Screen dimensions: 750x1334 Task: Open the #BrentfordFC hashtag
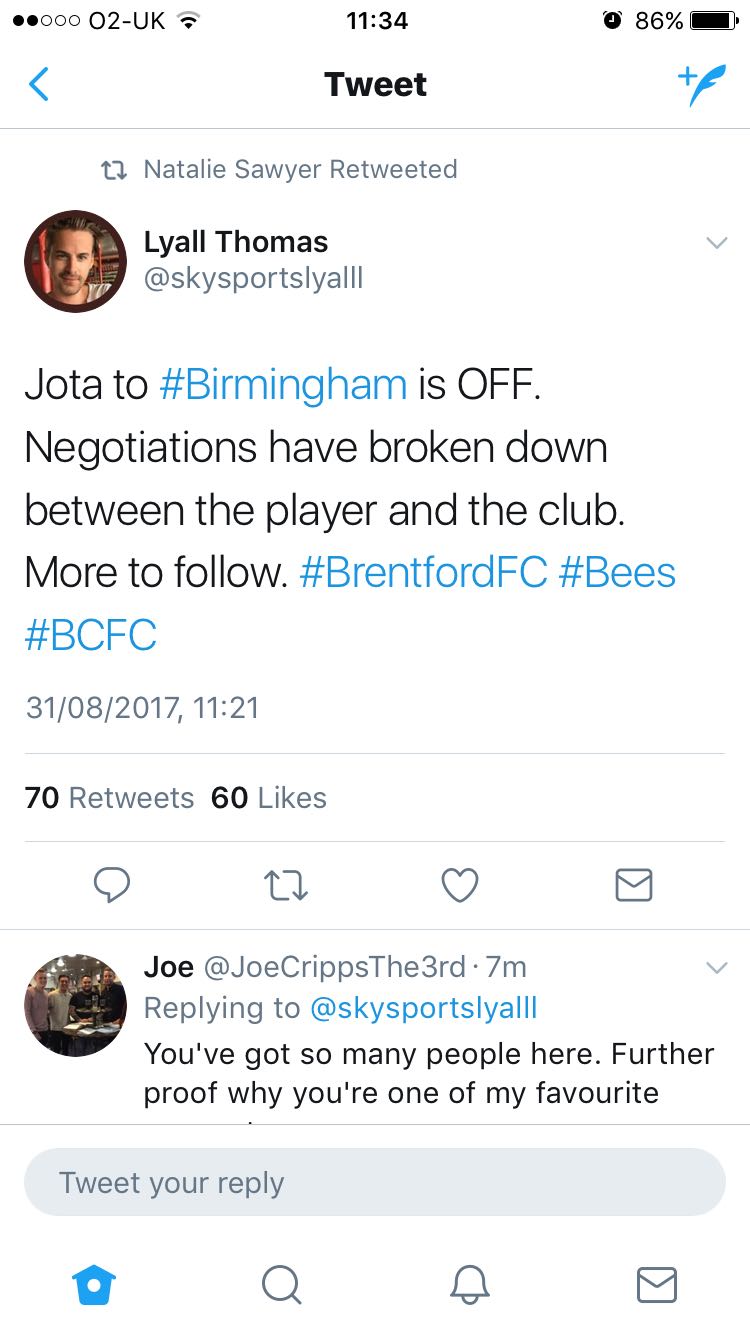[x=423, y=573]
